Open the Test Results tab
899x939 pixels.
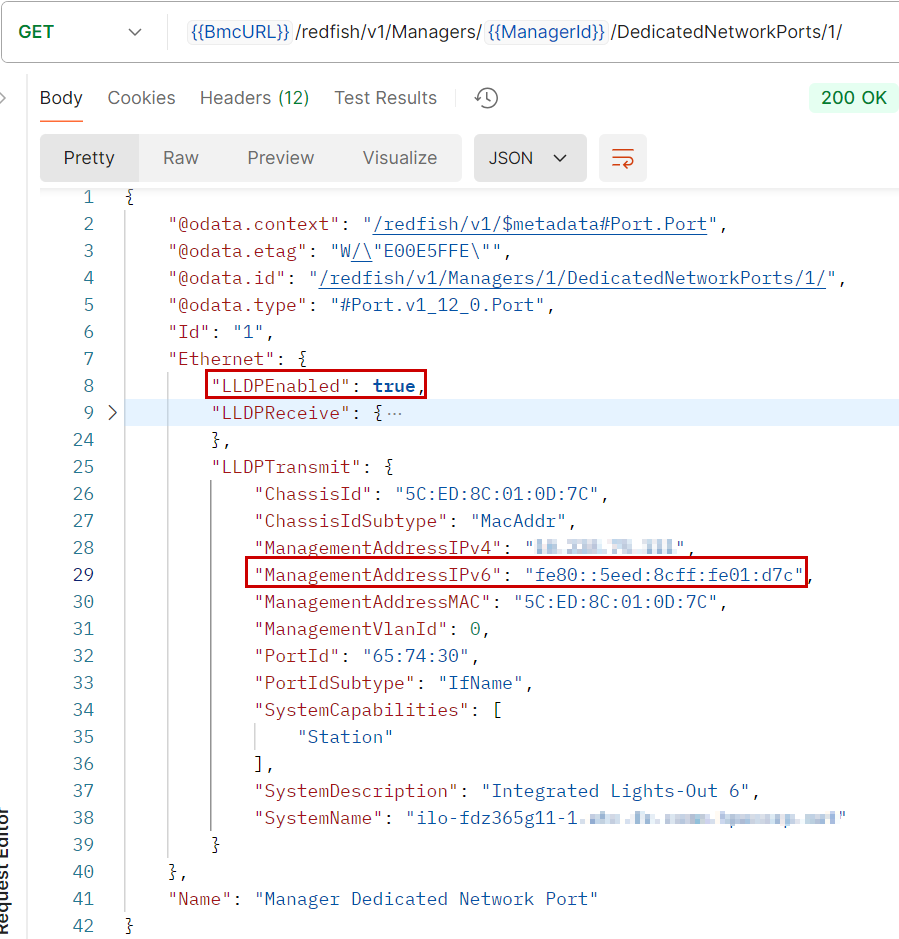coord(386,98)
